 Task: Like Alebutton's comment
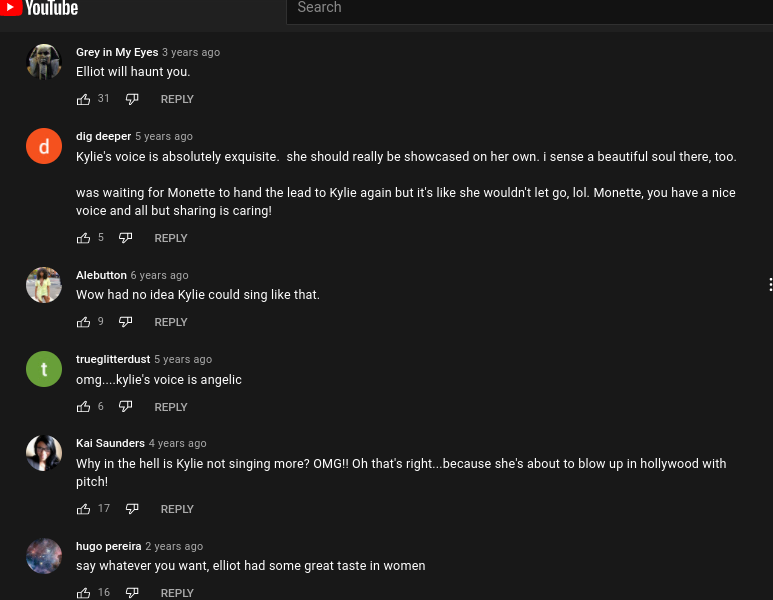tap(83, 322)
